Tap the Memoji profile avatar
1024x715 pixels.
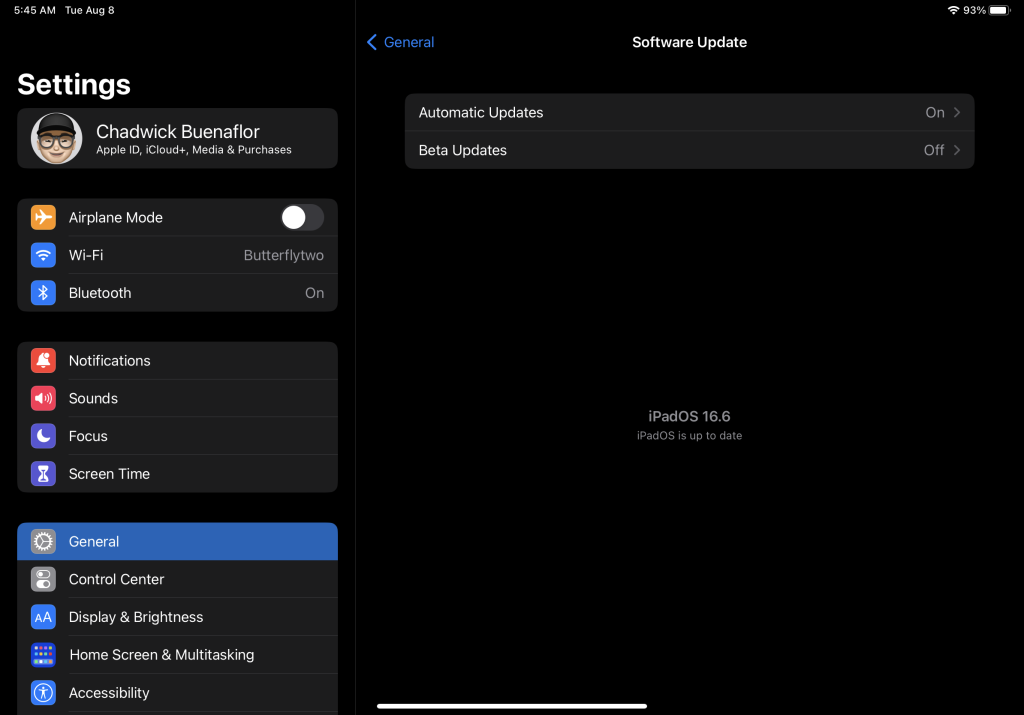[57, 138]
